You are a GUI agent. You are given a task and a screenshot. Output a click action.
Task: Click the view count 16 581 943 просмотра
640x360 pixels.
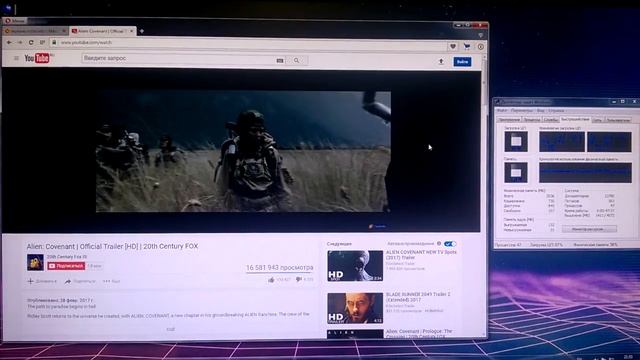tap(280, 268)
